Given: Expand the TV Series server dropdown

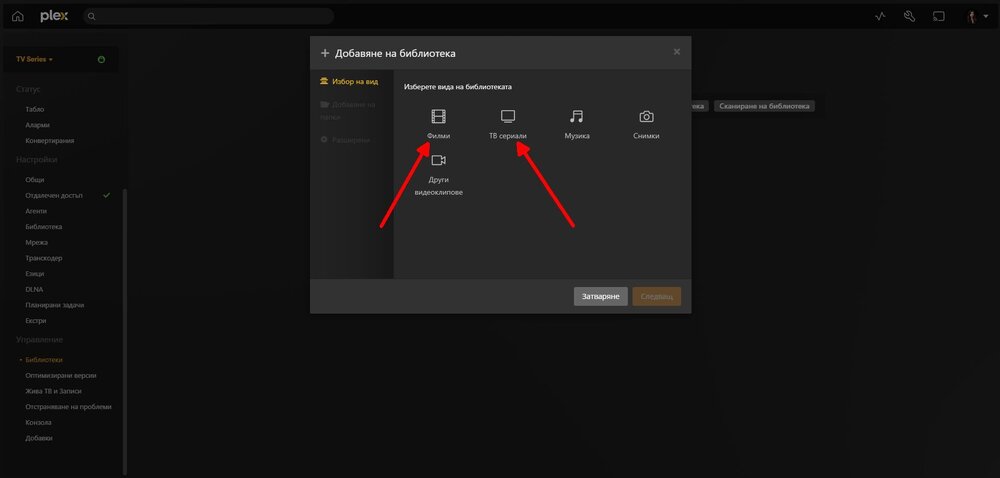Looking at the screenshot, I should pyautogui.click(x=34, y=59).
